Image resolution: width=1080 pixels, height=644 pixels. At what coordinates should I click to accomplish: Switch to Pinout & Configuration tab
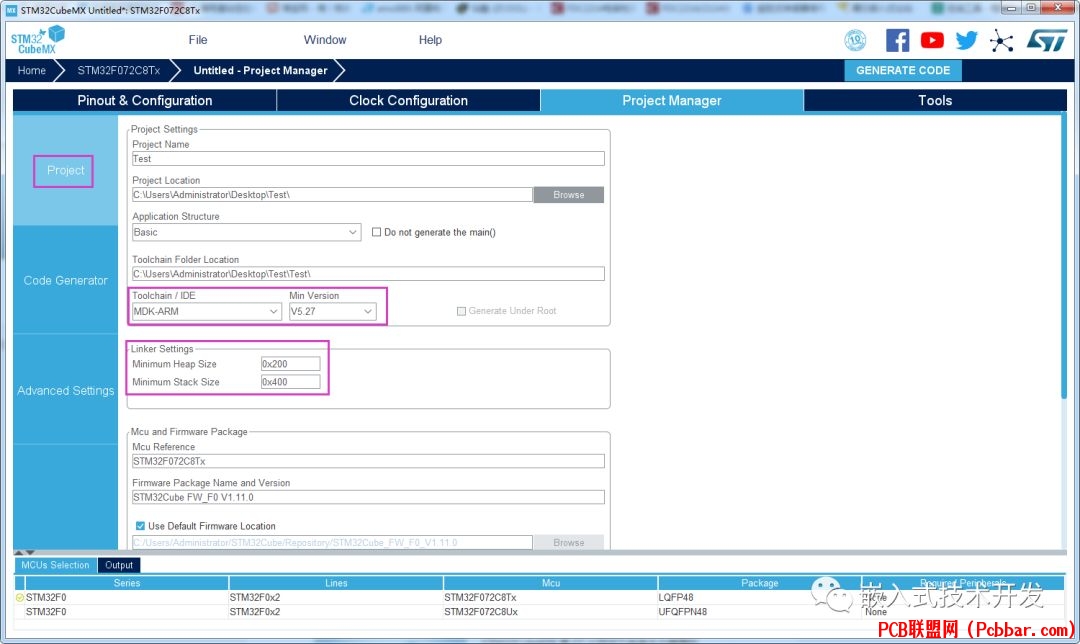(145, 101)
